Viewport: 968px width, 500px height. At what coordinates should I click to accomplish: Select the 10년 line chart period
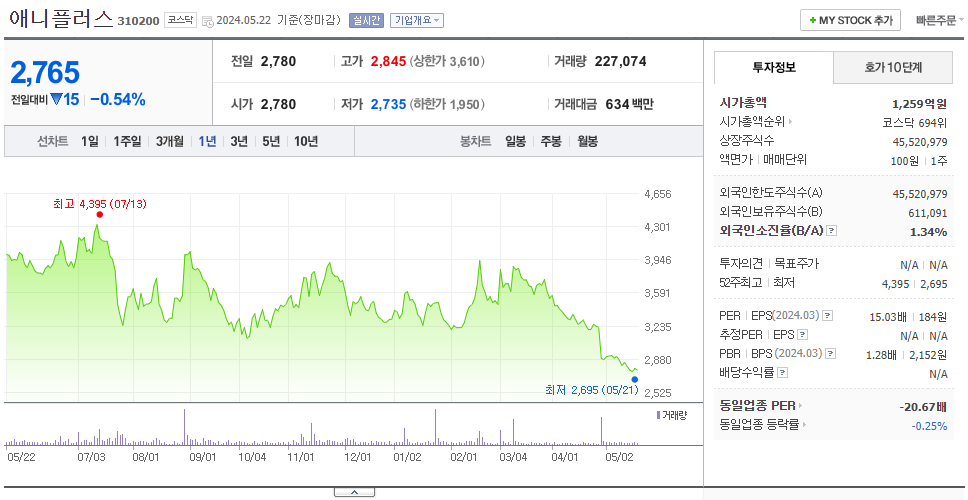tap(306, 141)
